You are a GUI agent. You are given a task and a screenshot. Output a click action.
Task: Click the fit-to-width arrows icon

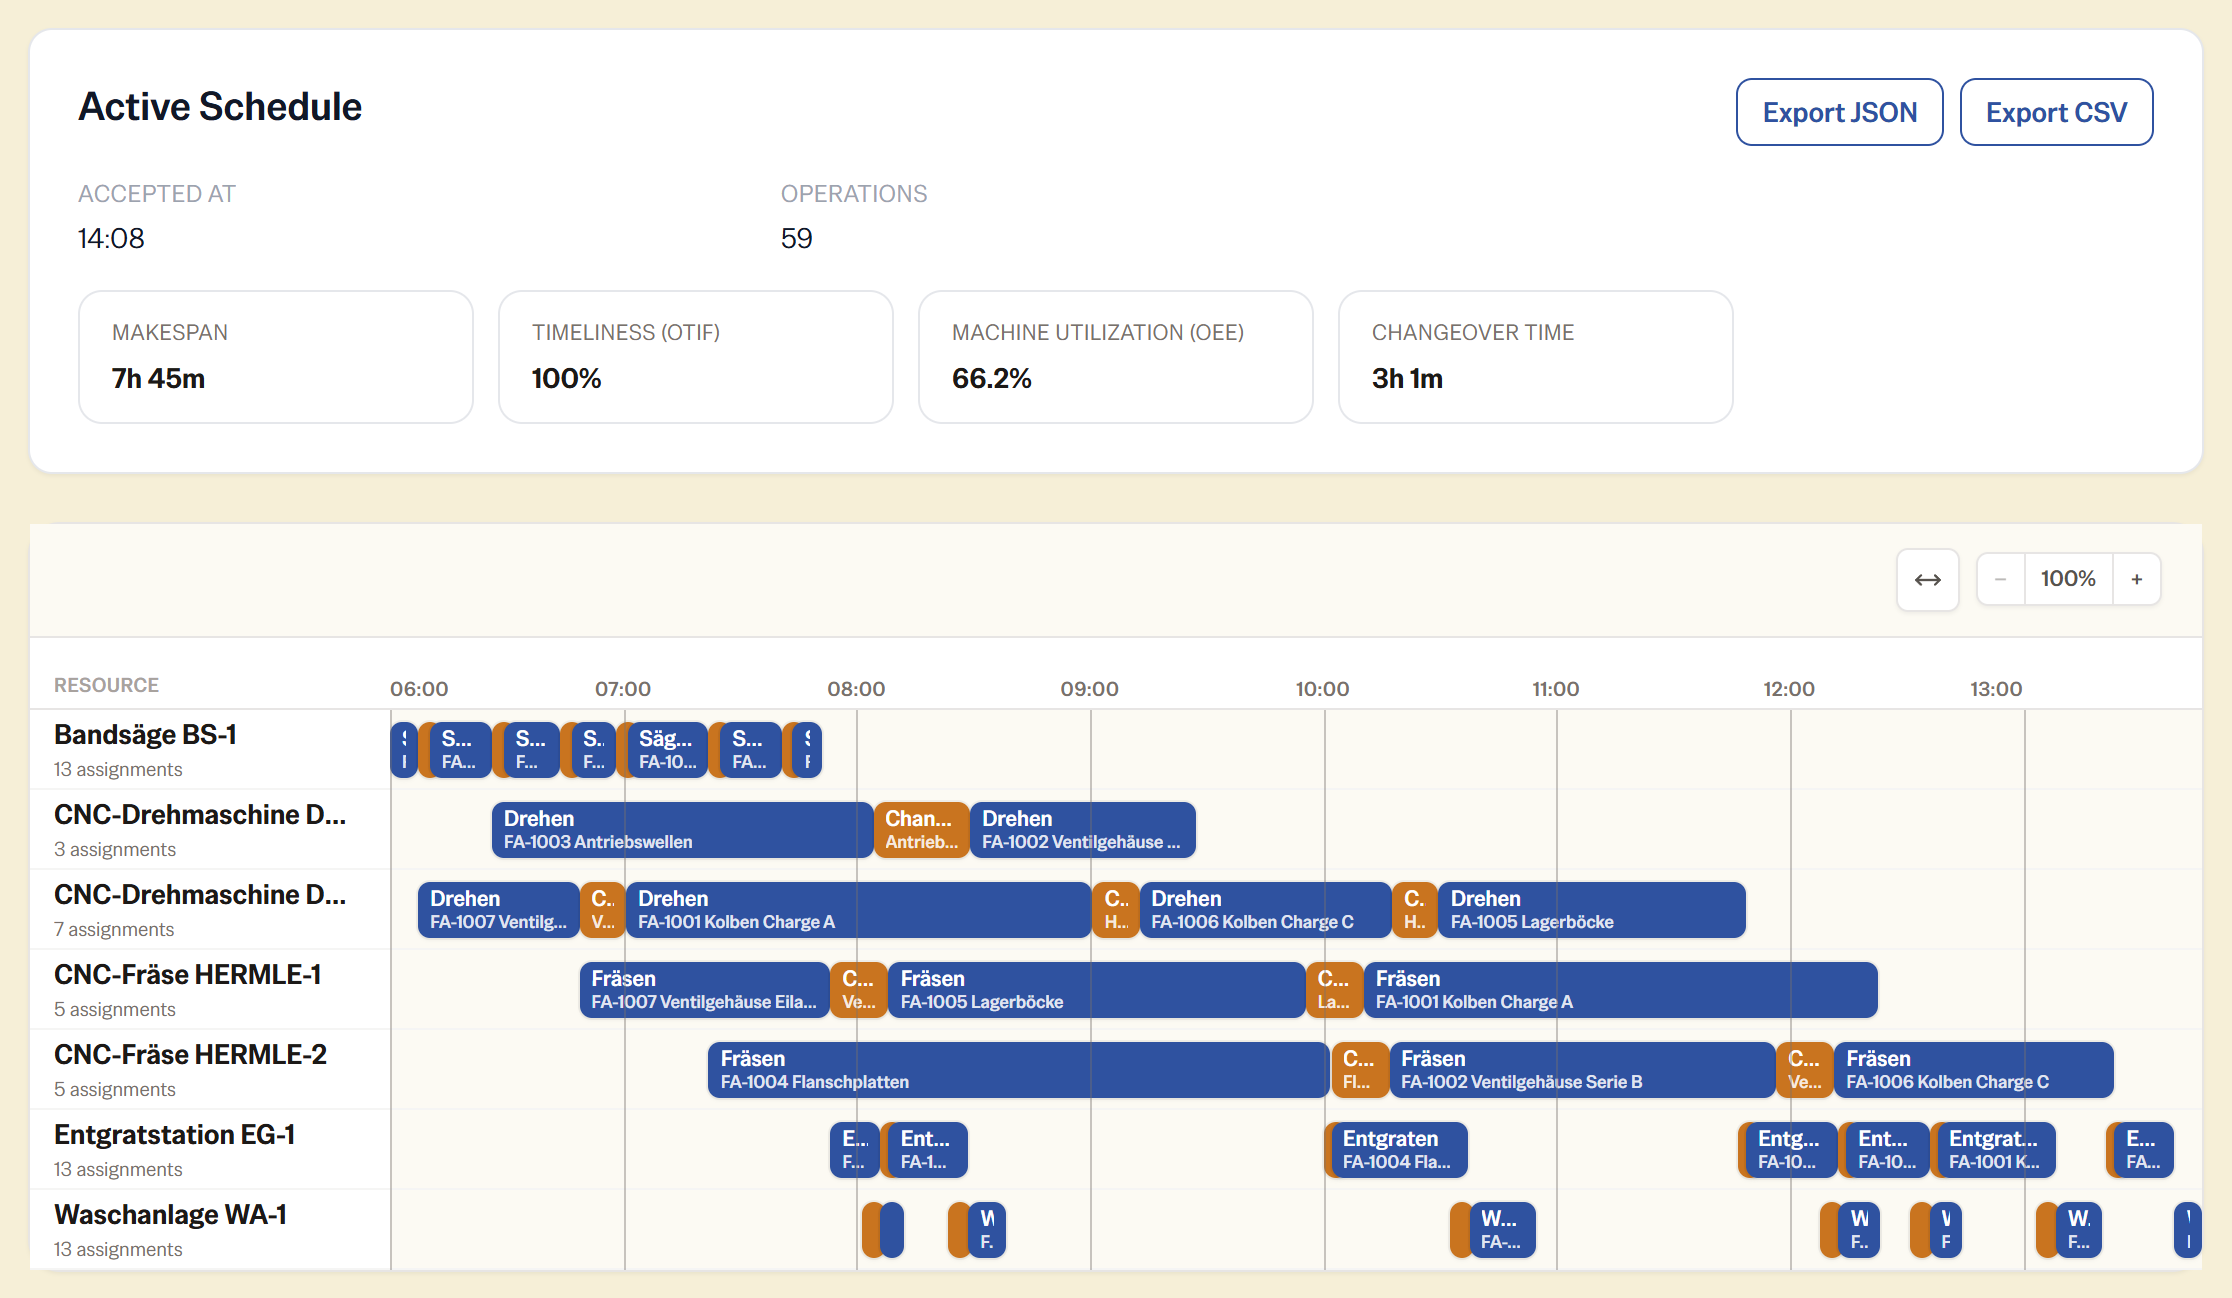(1927, 580)
